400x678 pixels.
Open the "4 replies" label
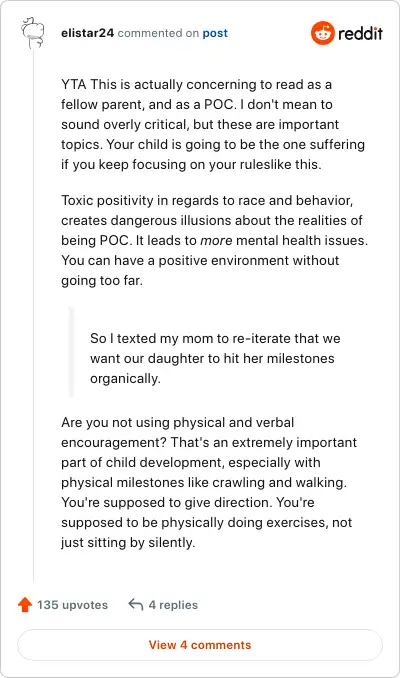173,604
